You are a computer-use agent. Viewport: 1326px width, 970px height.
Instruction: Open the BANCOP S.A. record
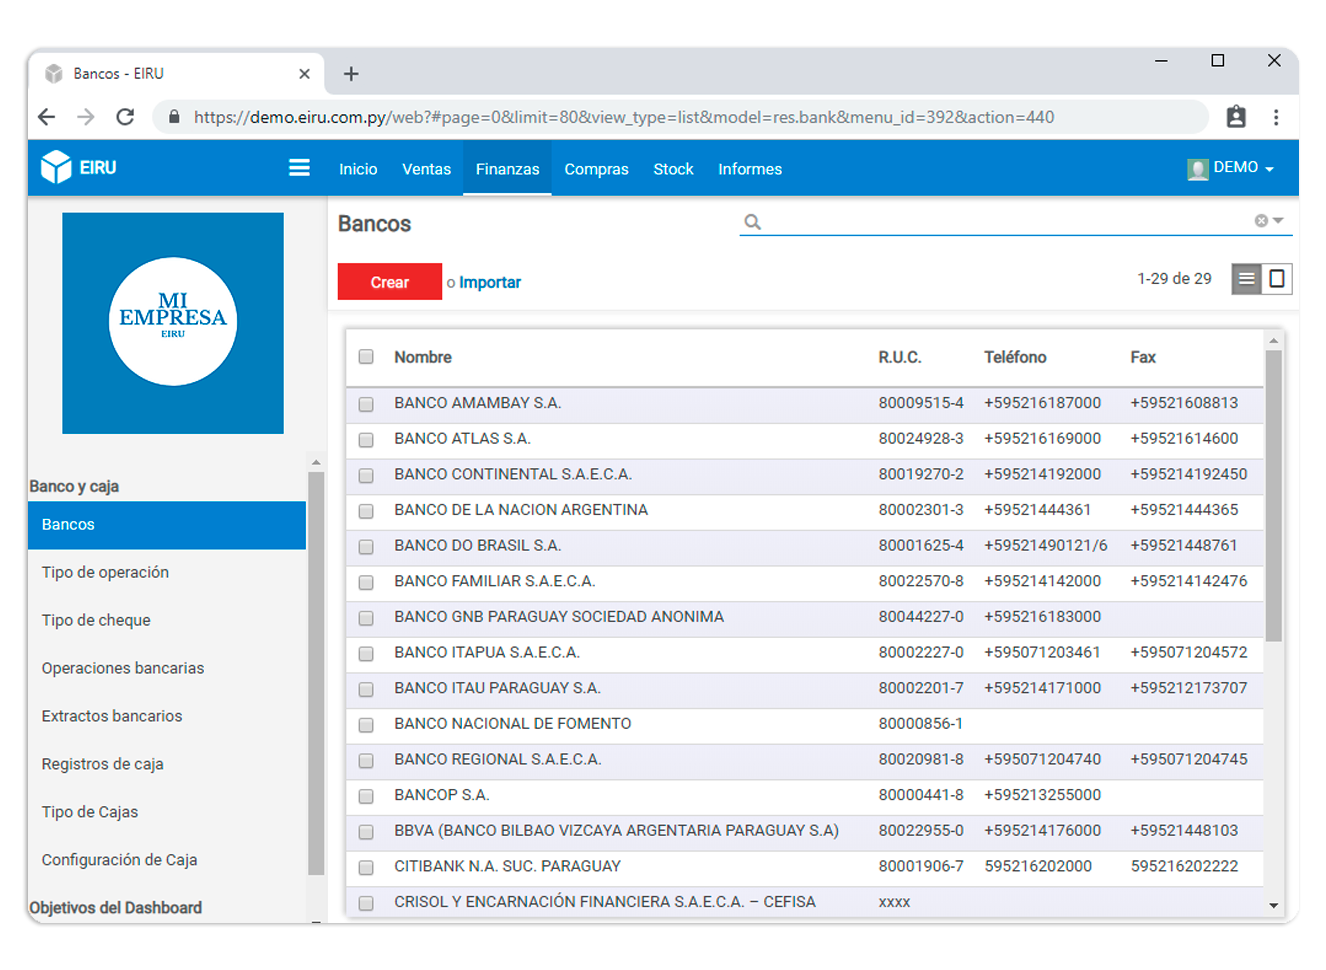pyautogui.click(x=805, y=796)
